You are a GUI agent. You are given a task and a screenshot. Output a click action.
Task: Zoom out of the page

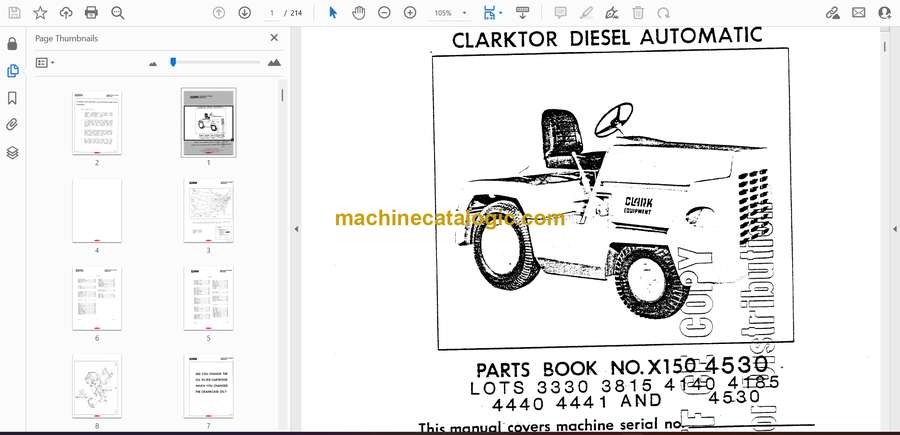point(384,13)
